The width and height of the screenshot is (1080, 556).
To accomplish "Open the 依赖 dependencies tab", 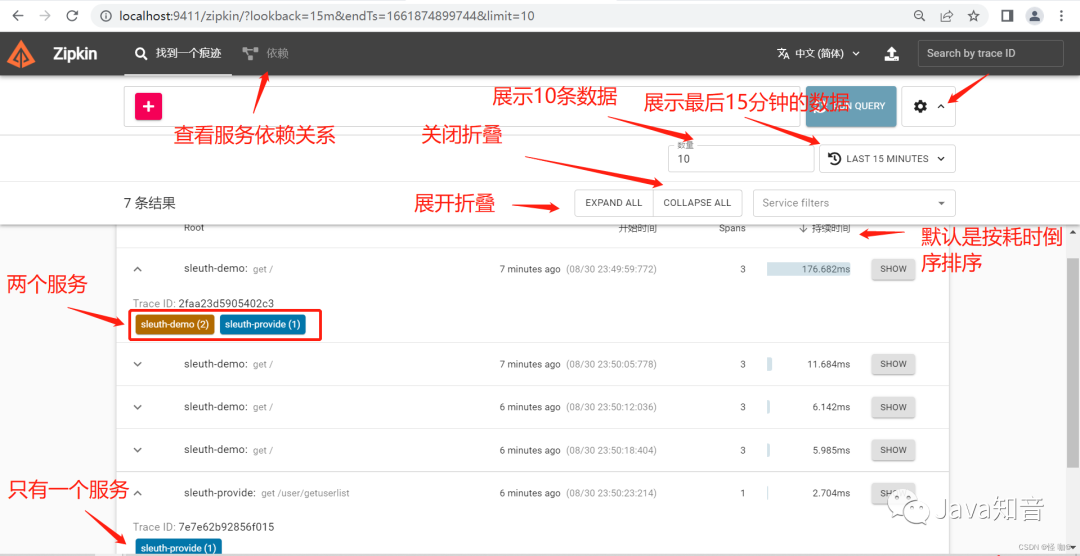I will point(266,53).
